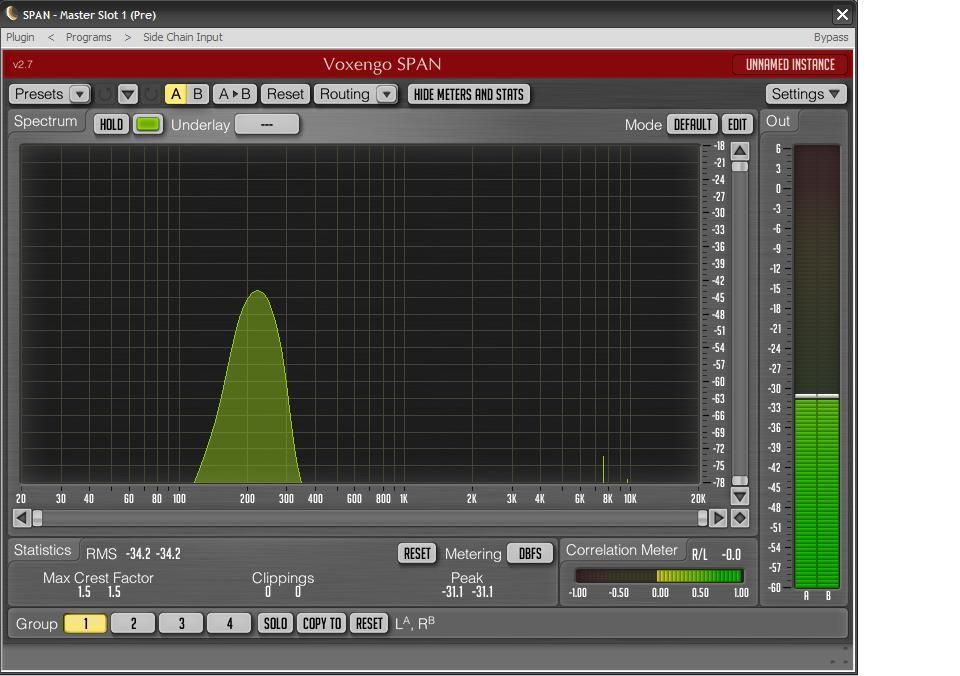Click spectrum vertical scroll up arrow
Viewport: 960px width, 676px height.
[x=740, y=151]
